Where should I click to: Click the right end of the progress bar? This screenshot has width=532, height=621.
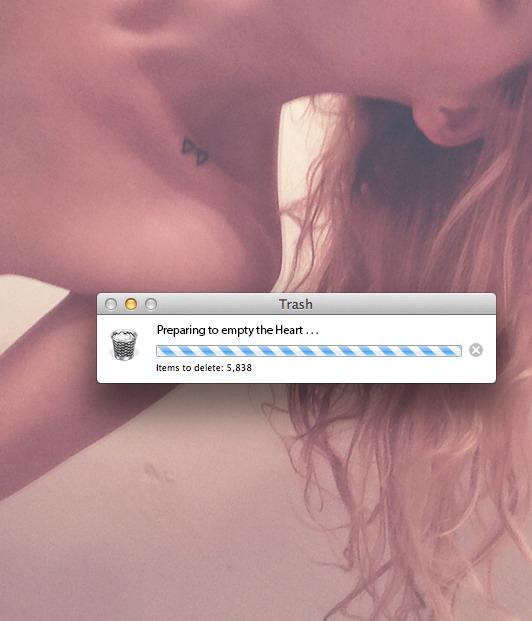coord(458,351)
